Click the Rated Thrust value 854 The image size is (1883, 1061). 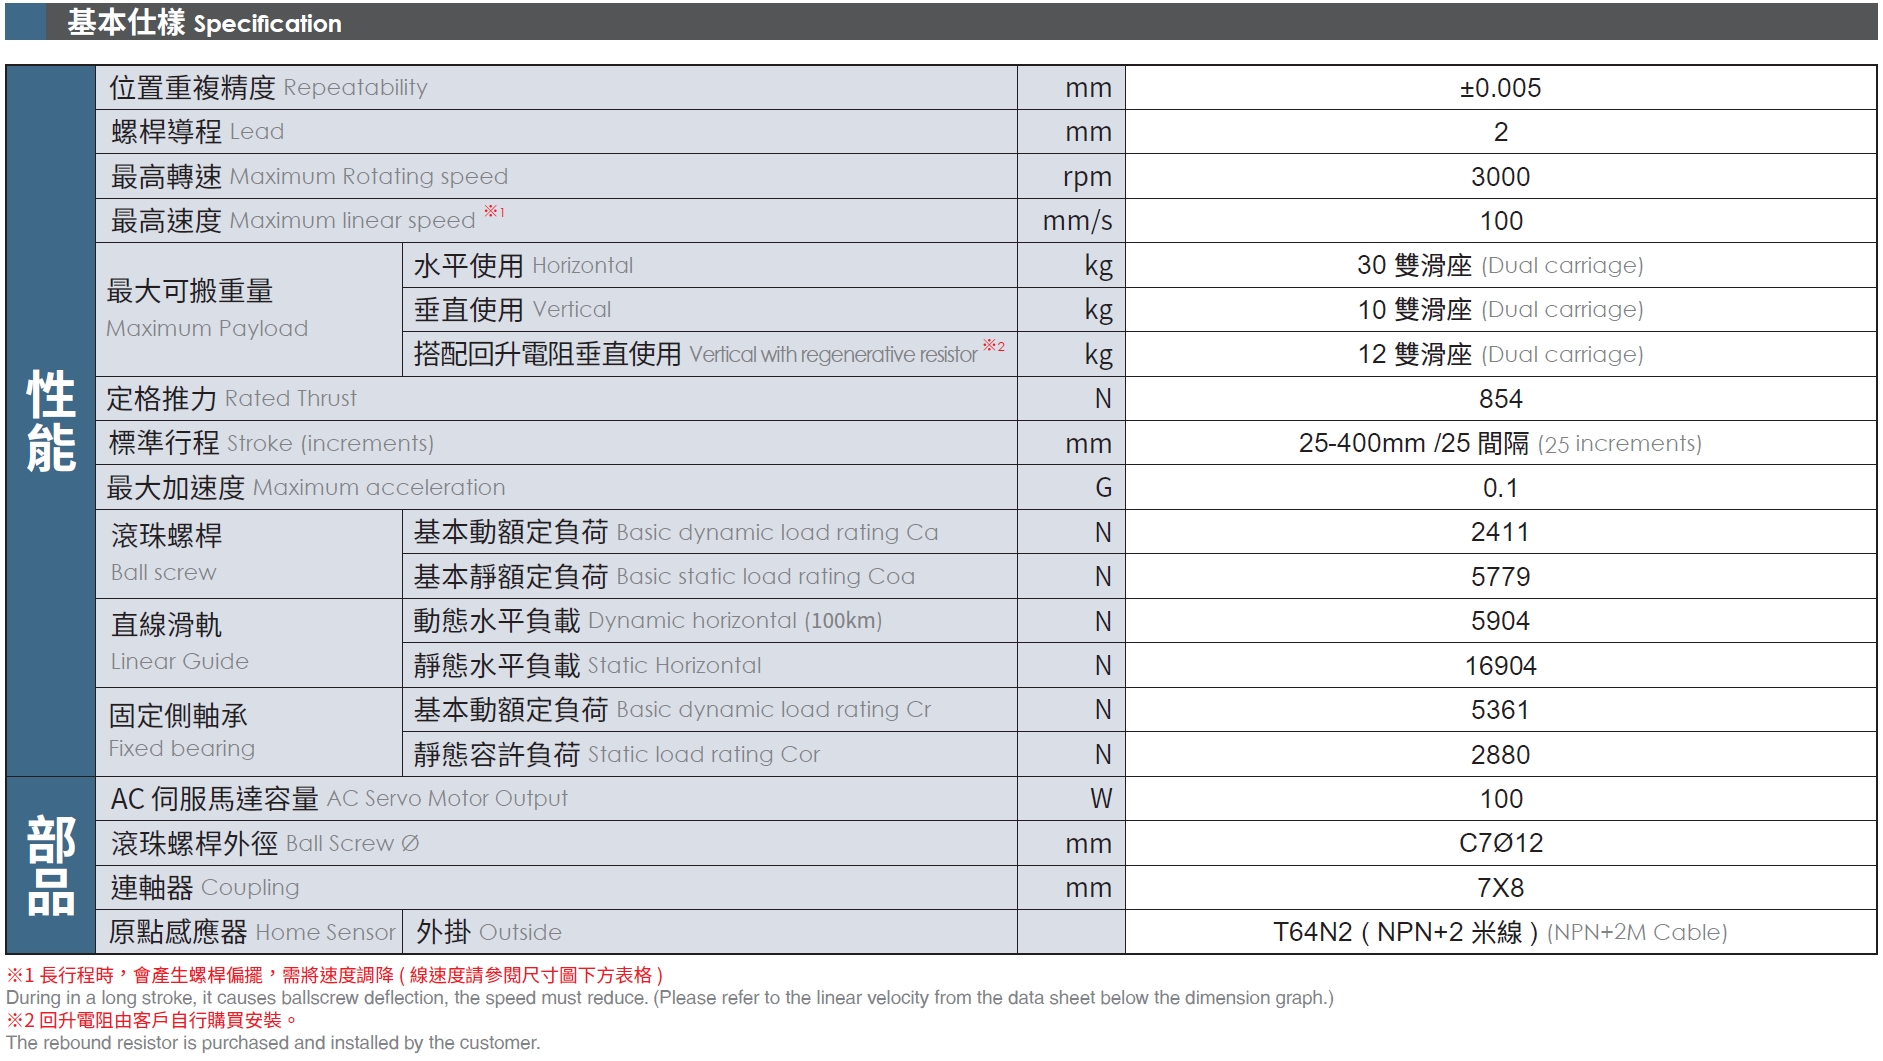click(1499, 399)
